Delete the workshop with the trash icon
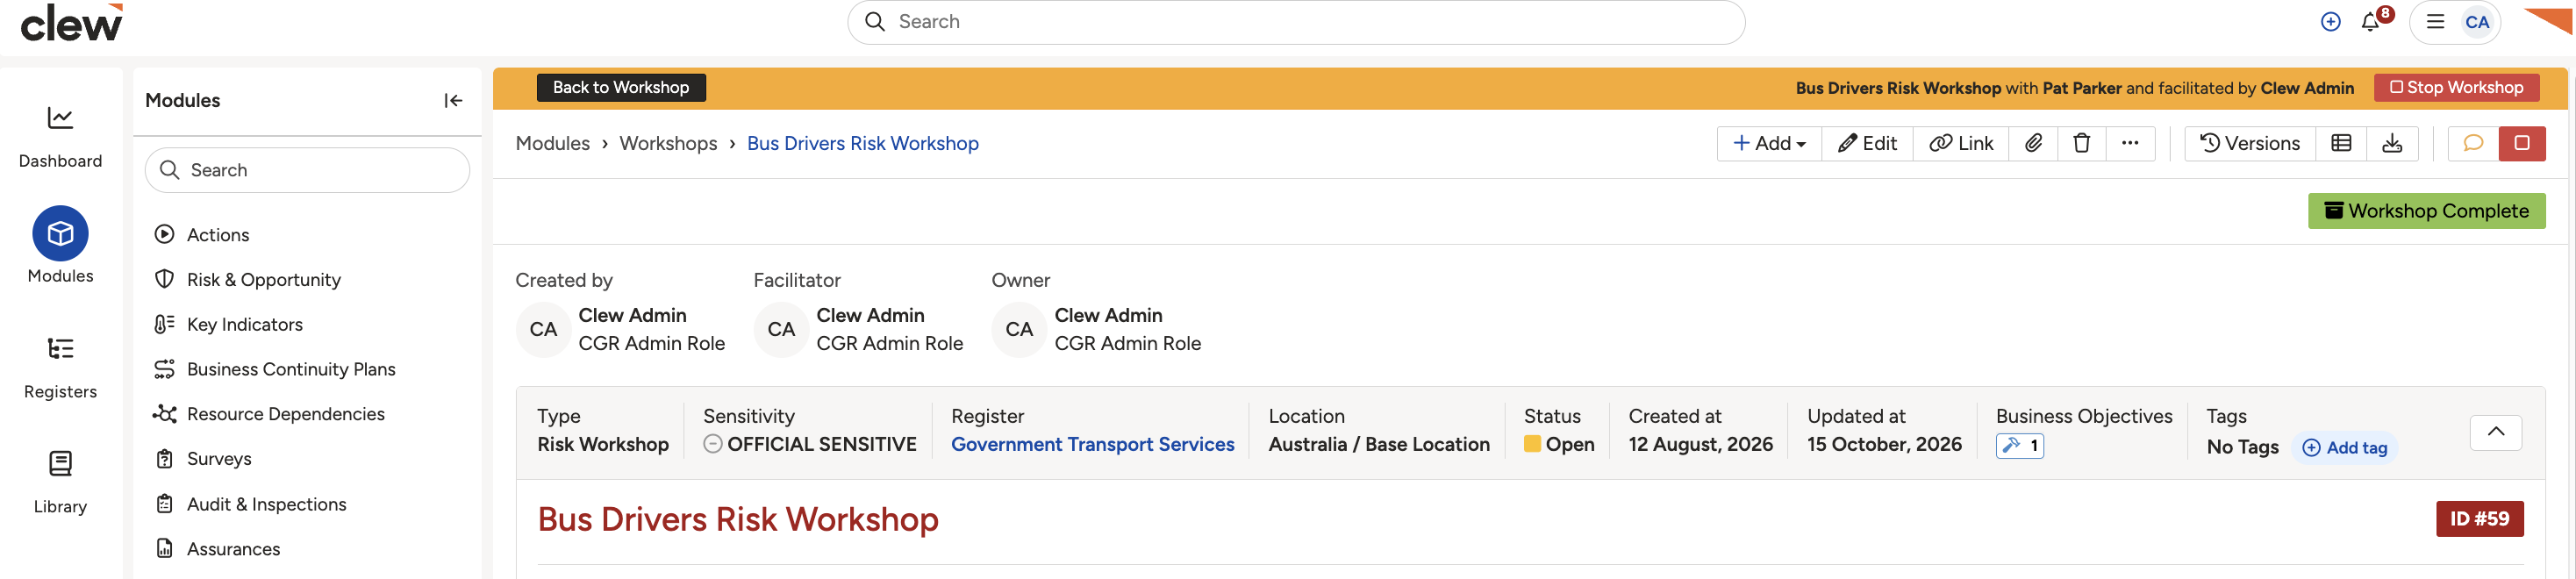2576x579 pixels. tap(2081, 143)
